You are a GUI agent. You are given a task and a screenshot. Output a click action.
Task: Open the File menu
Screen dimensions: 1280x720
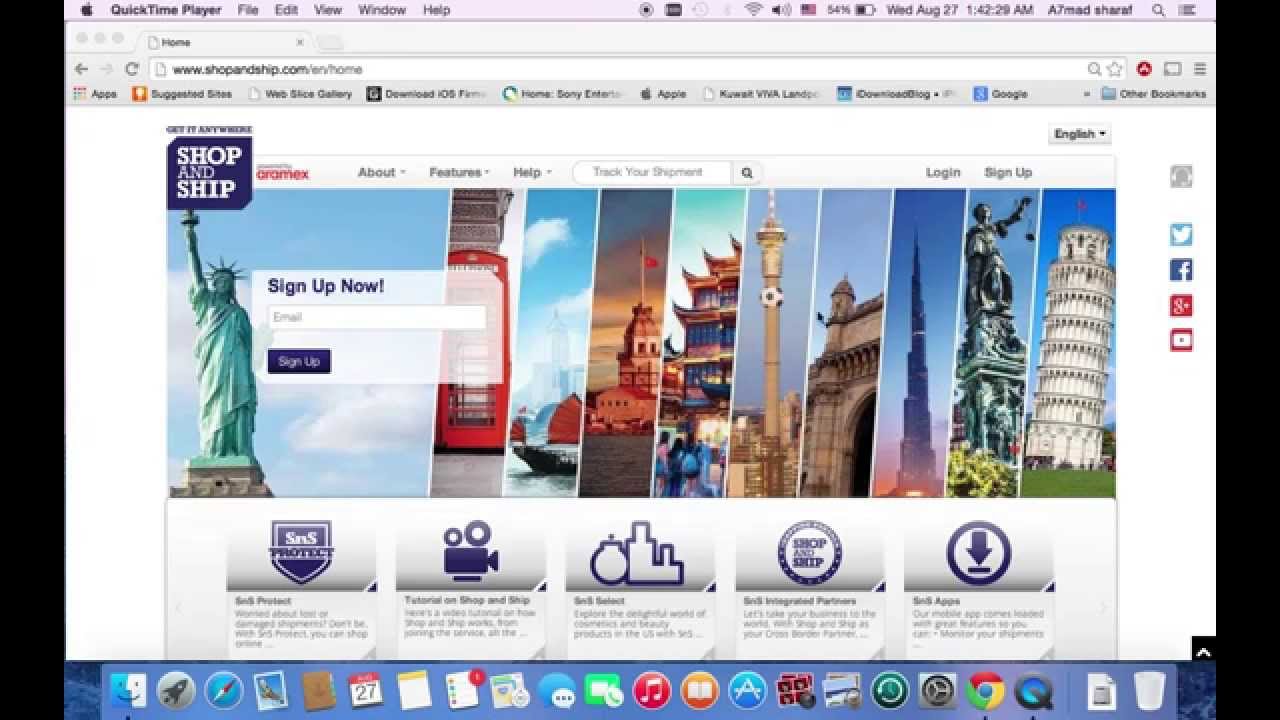[248, 10]
